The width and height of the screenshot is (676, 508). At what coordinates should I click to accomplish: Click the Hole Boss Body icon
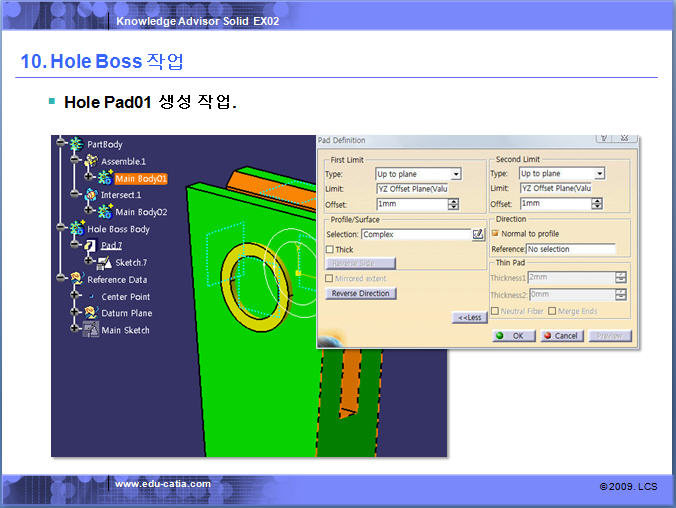pos(76,229)
